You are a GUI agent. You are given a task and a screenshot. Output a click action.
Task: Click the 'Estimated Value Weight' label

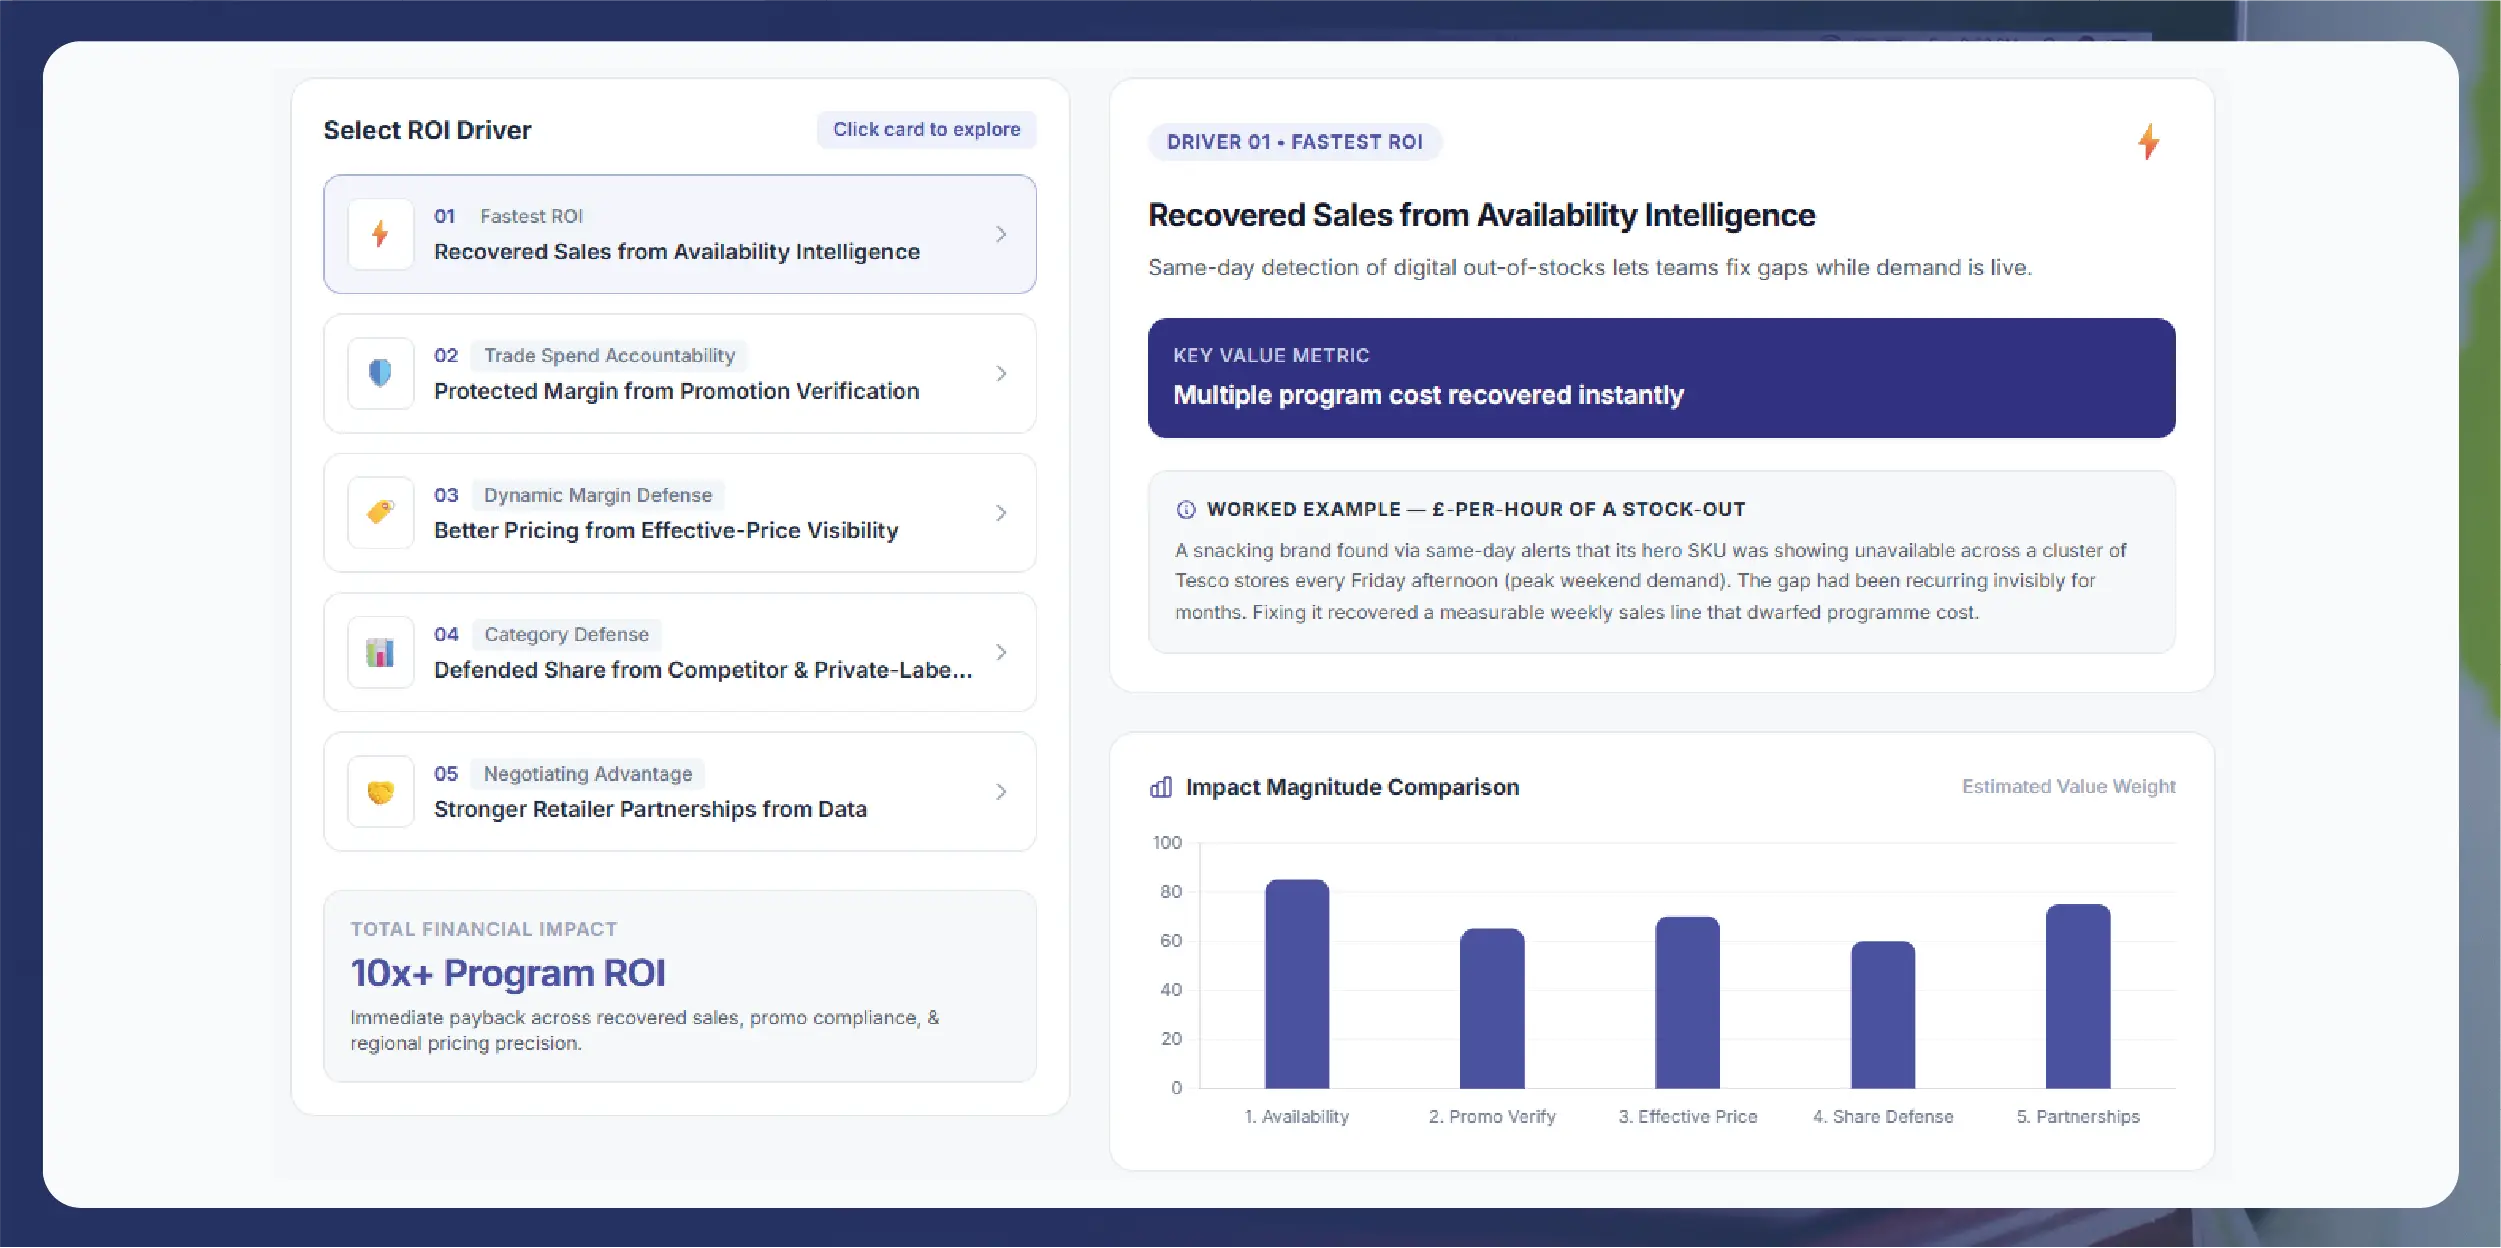click(2068, 787)
